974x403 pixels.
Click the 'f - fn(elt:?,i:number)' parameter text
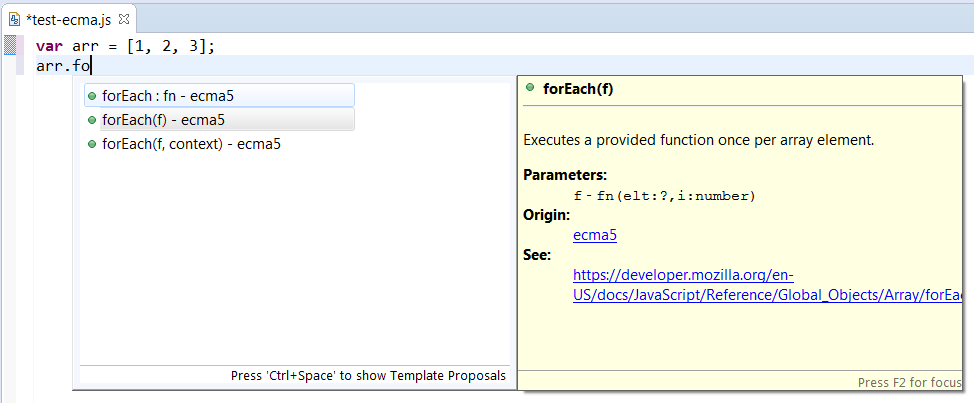click(665, 197)
